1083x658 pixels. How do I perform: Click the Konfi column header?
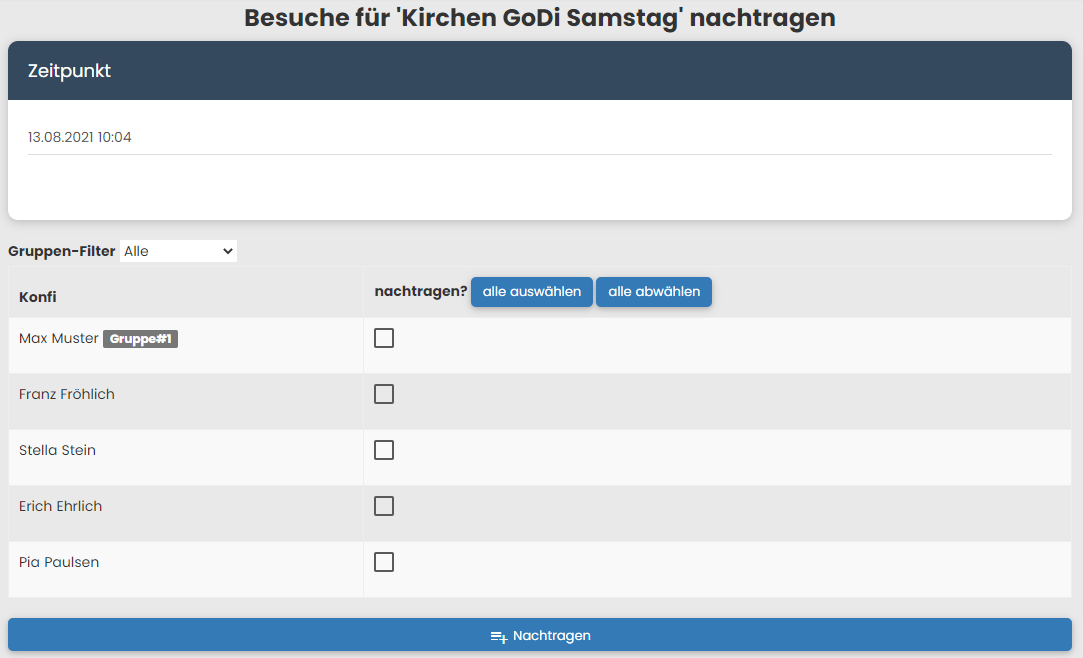pos(38,297)
